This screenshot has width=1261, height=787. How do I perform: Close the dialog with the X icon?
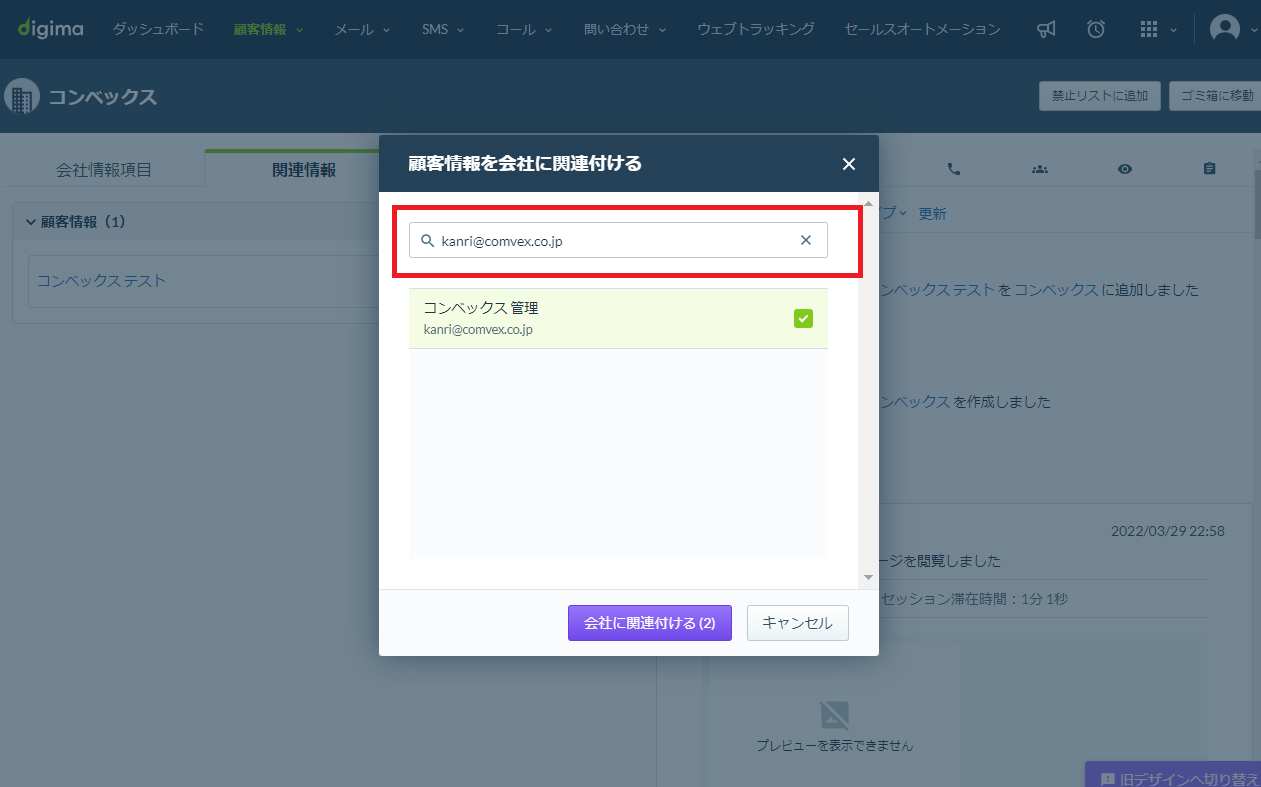click(849, 164)
